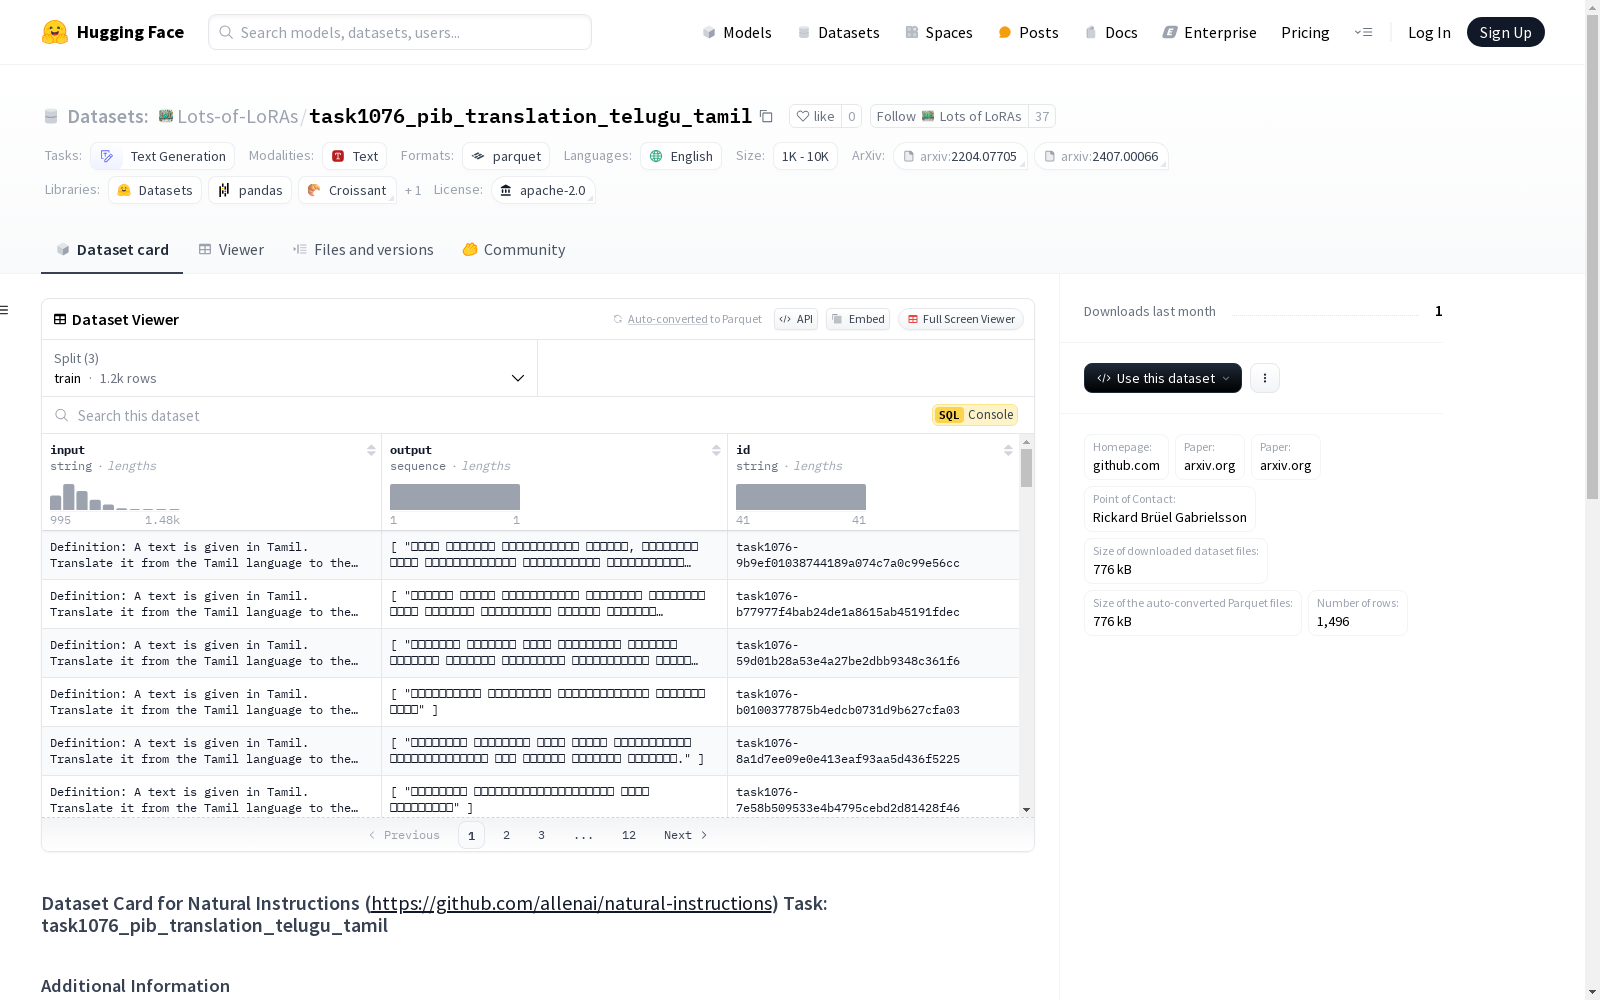Click the Log In link
Image resolution: width=1600 pixels, height=1000 pixels.
pyautogui.click(x=1429, y=32)
